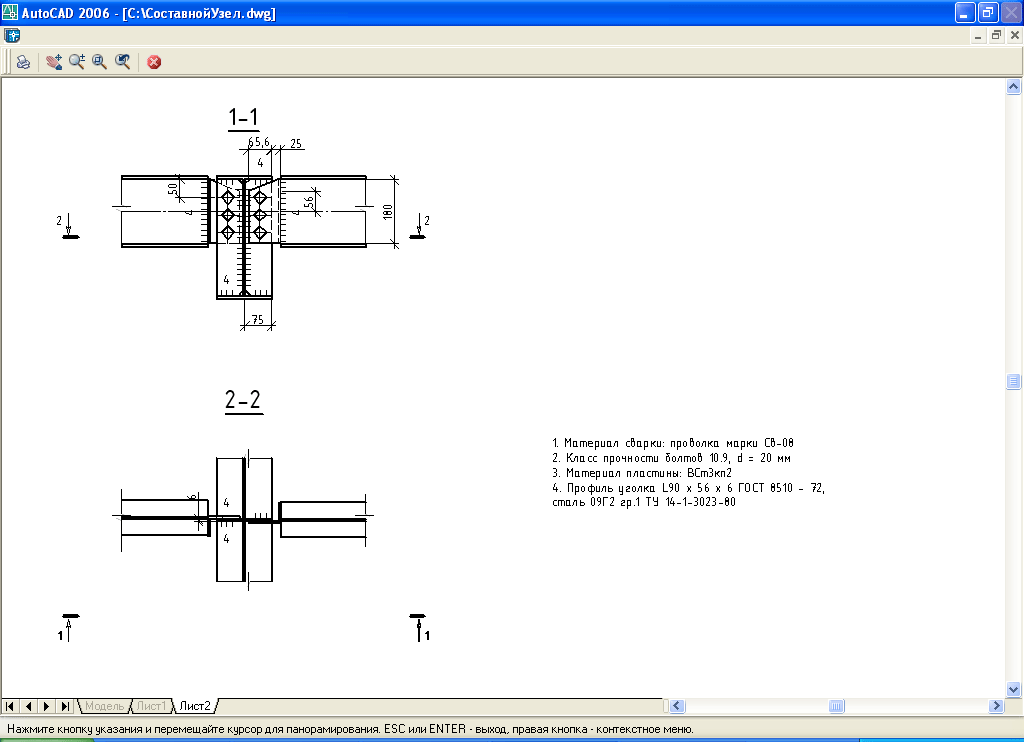The width and height of the screenshot is (1024, 742).
Task: Click the horizontal scrollbar left arrow
Action: [x=677, y=706]
